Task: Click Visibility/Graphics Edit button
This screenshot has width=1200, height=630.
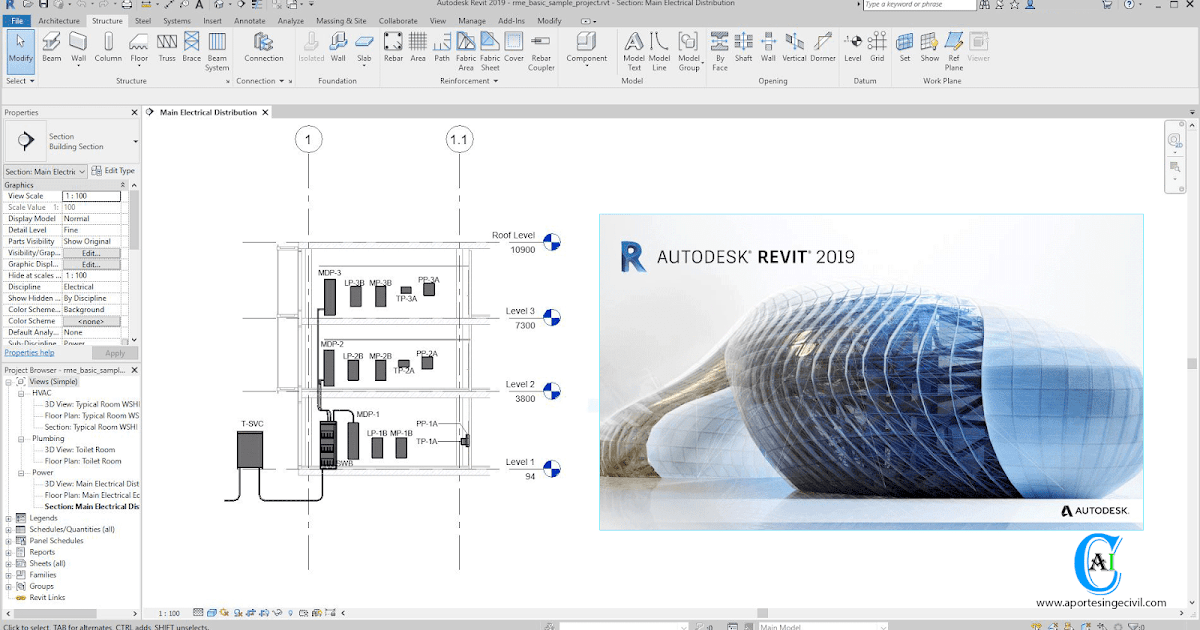Action: point(91,253)
